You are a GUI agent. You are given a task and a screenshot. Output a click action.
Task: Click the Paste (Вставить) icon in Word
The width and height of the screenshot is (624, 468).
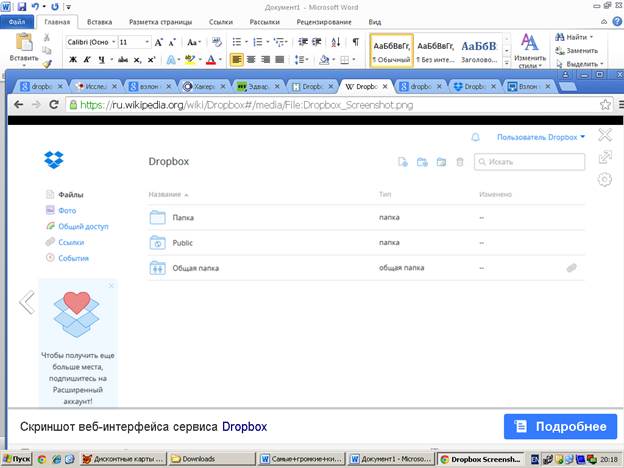point(24,42)
